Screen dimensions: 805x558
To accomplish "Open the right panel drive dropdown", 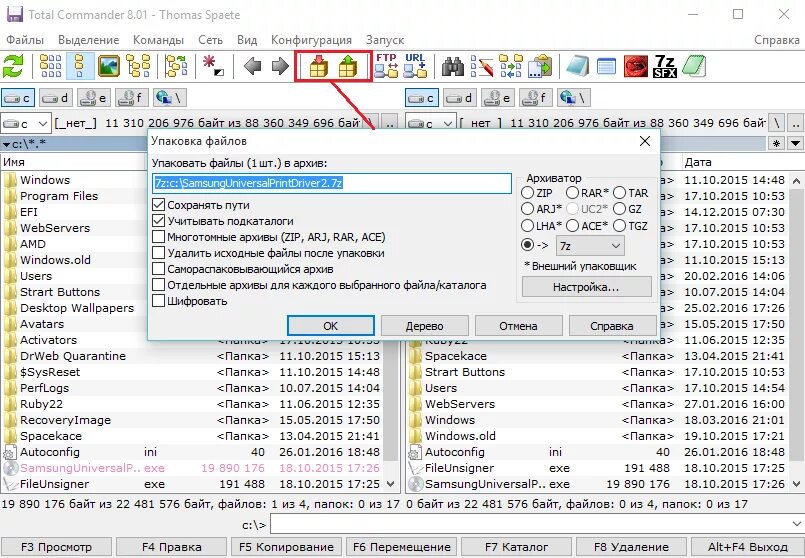I will click(430, 124).
